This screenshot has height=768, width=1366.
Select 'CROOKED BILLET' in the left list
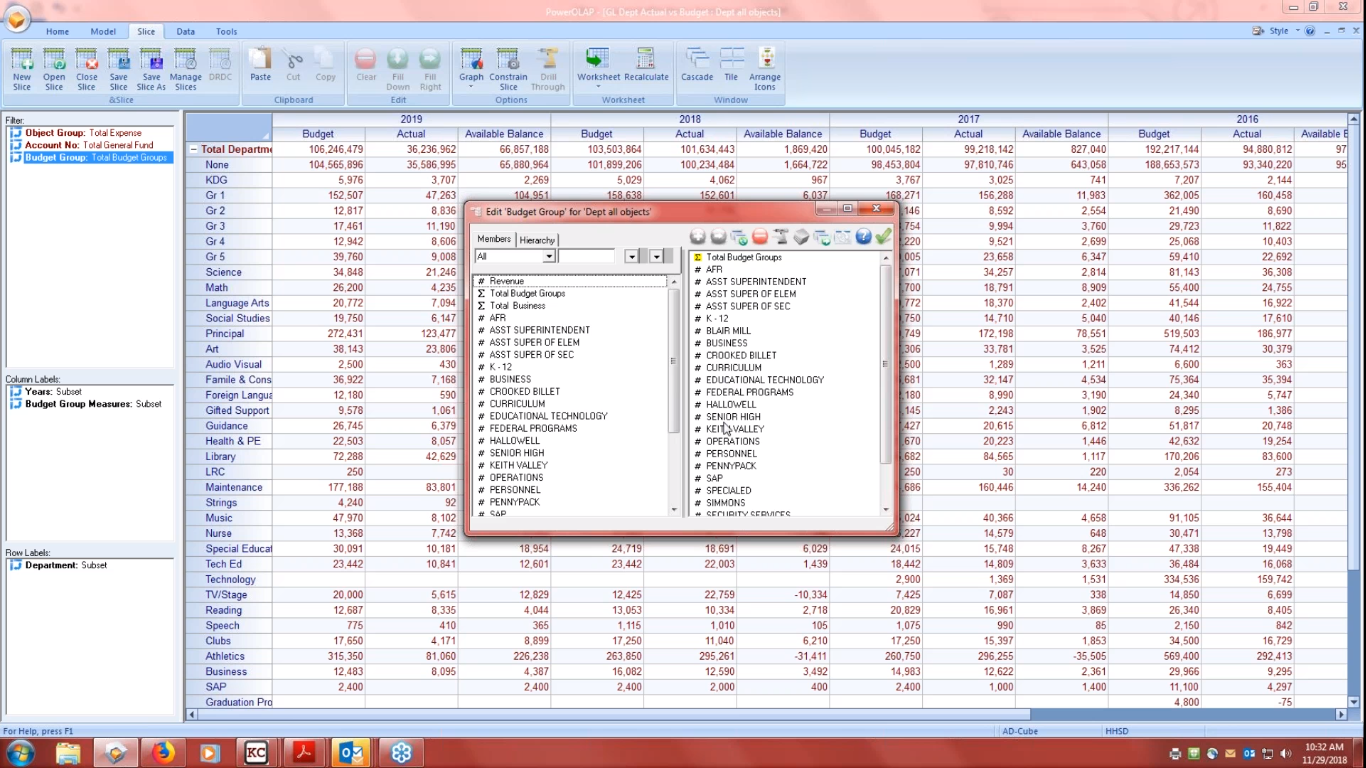(524, 392)
